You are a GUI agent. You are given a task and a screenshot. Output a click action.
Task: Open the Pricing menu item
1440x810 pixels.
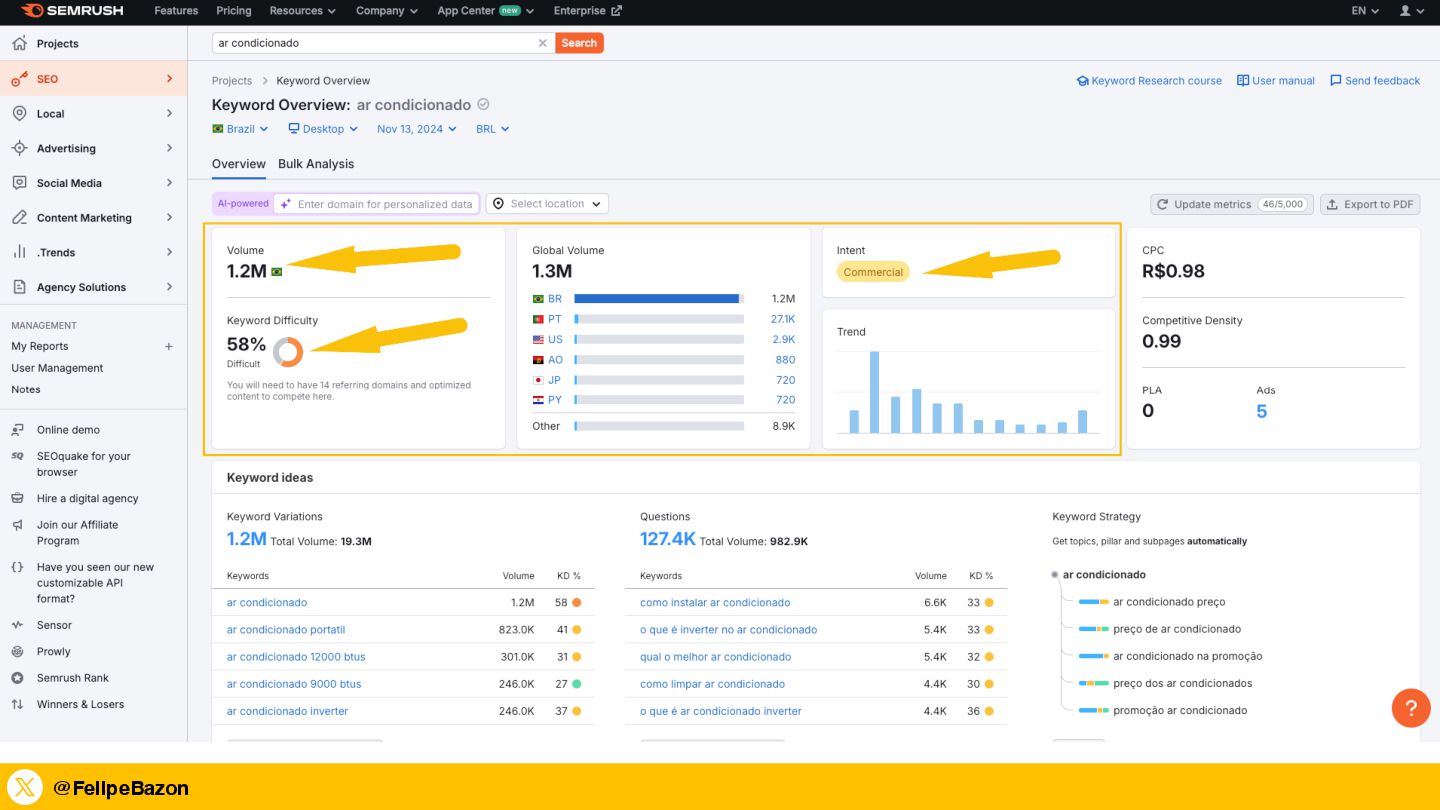click(234, 11)
